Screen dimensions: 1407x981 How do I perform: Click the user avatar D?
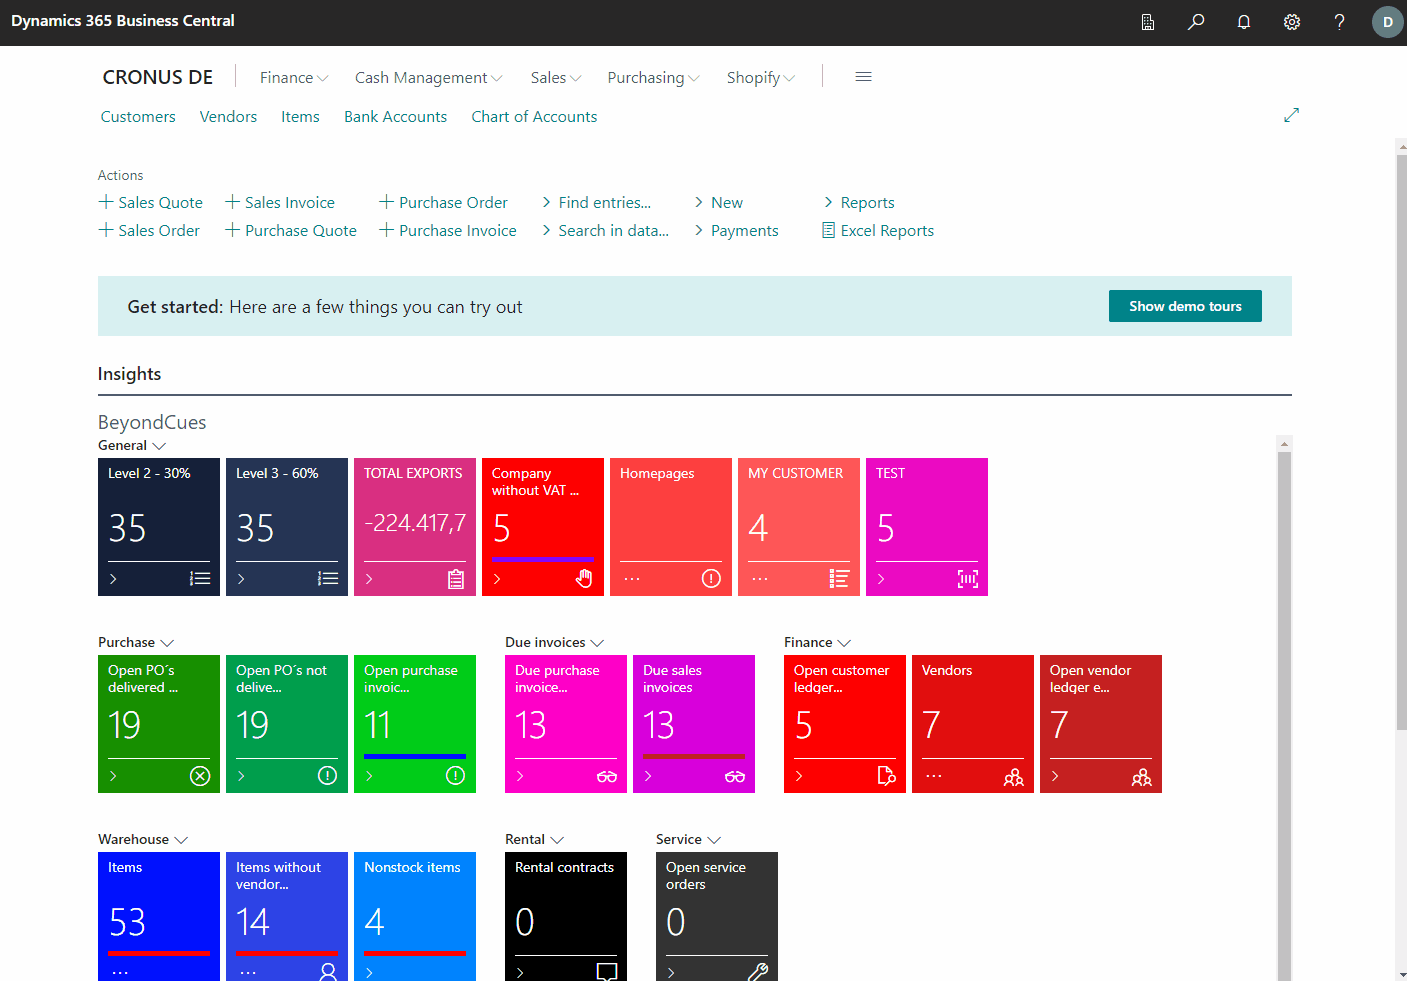(1387, 22)
